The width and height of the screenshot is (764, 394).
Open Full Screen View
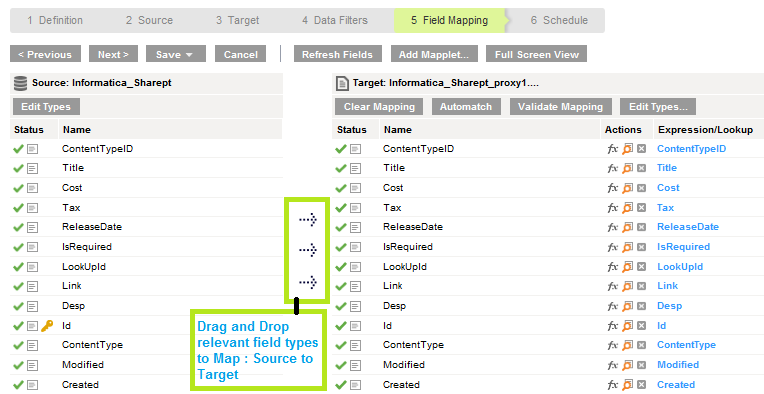pos(536,54)
